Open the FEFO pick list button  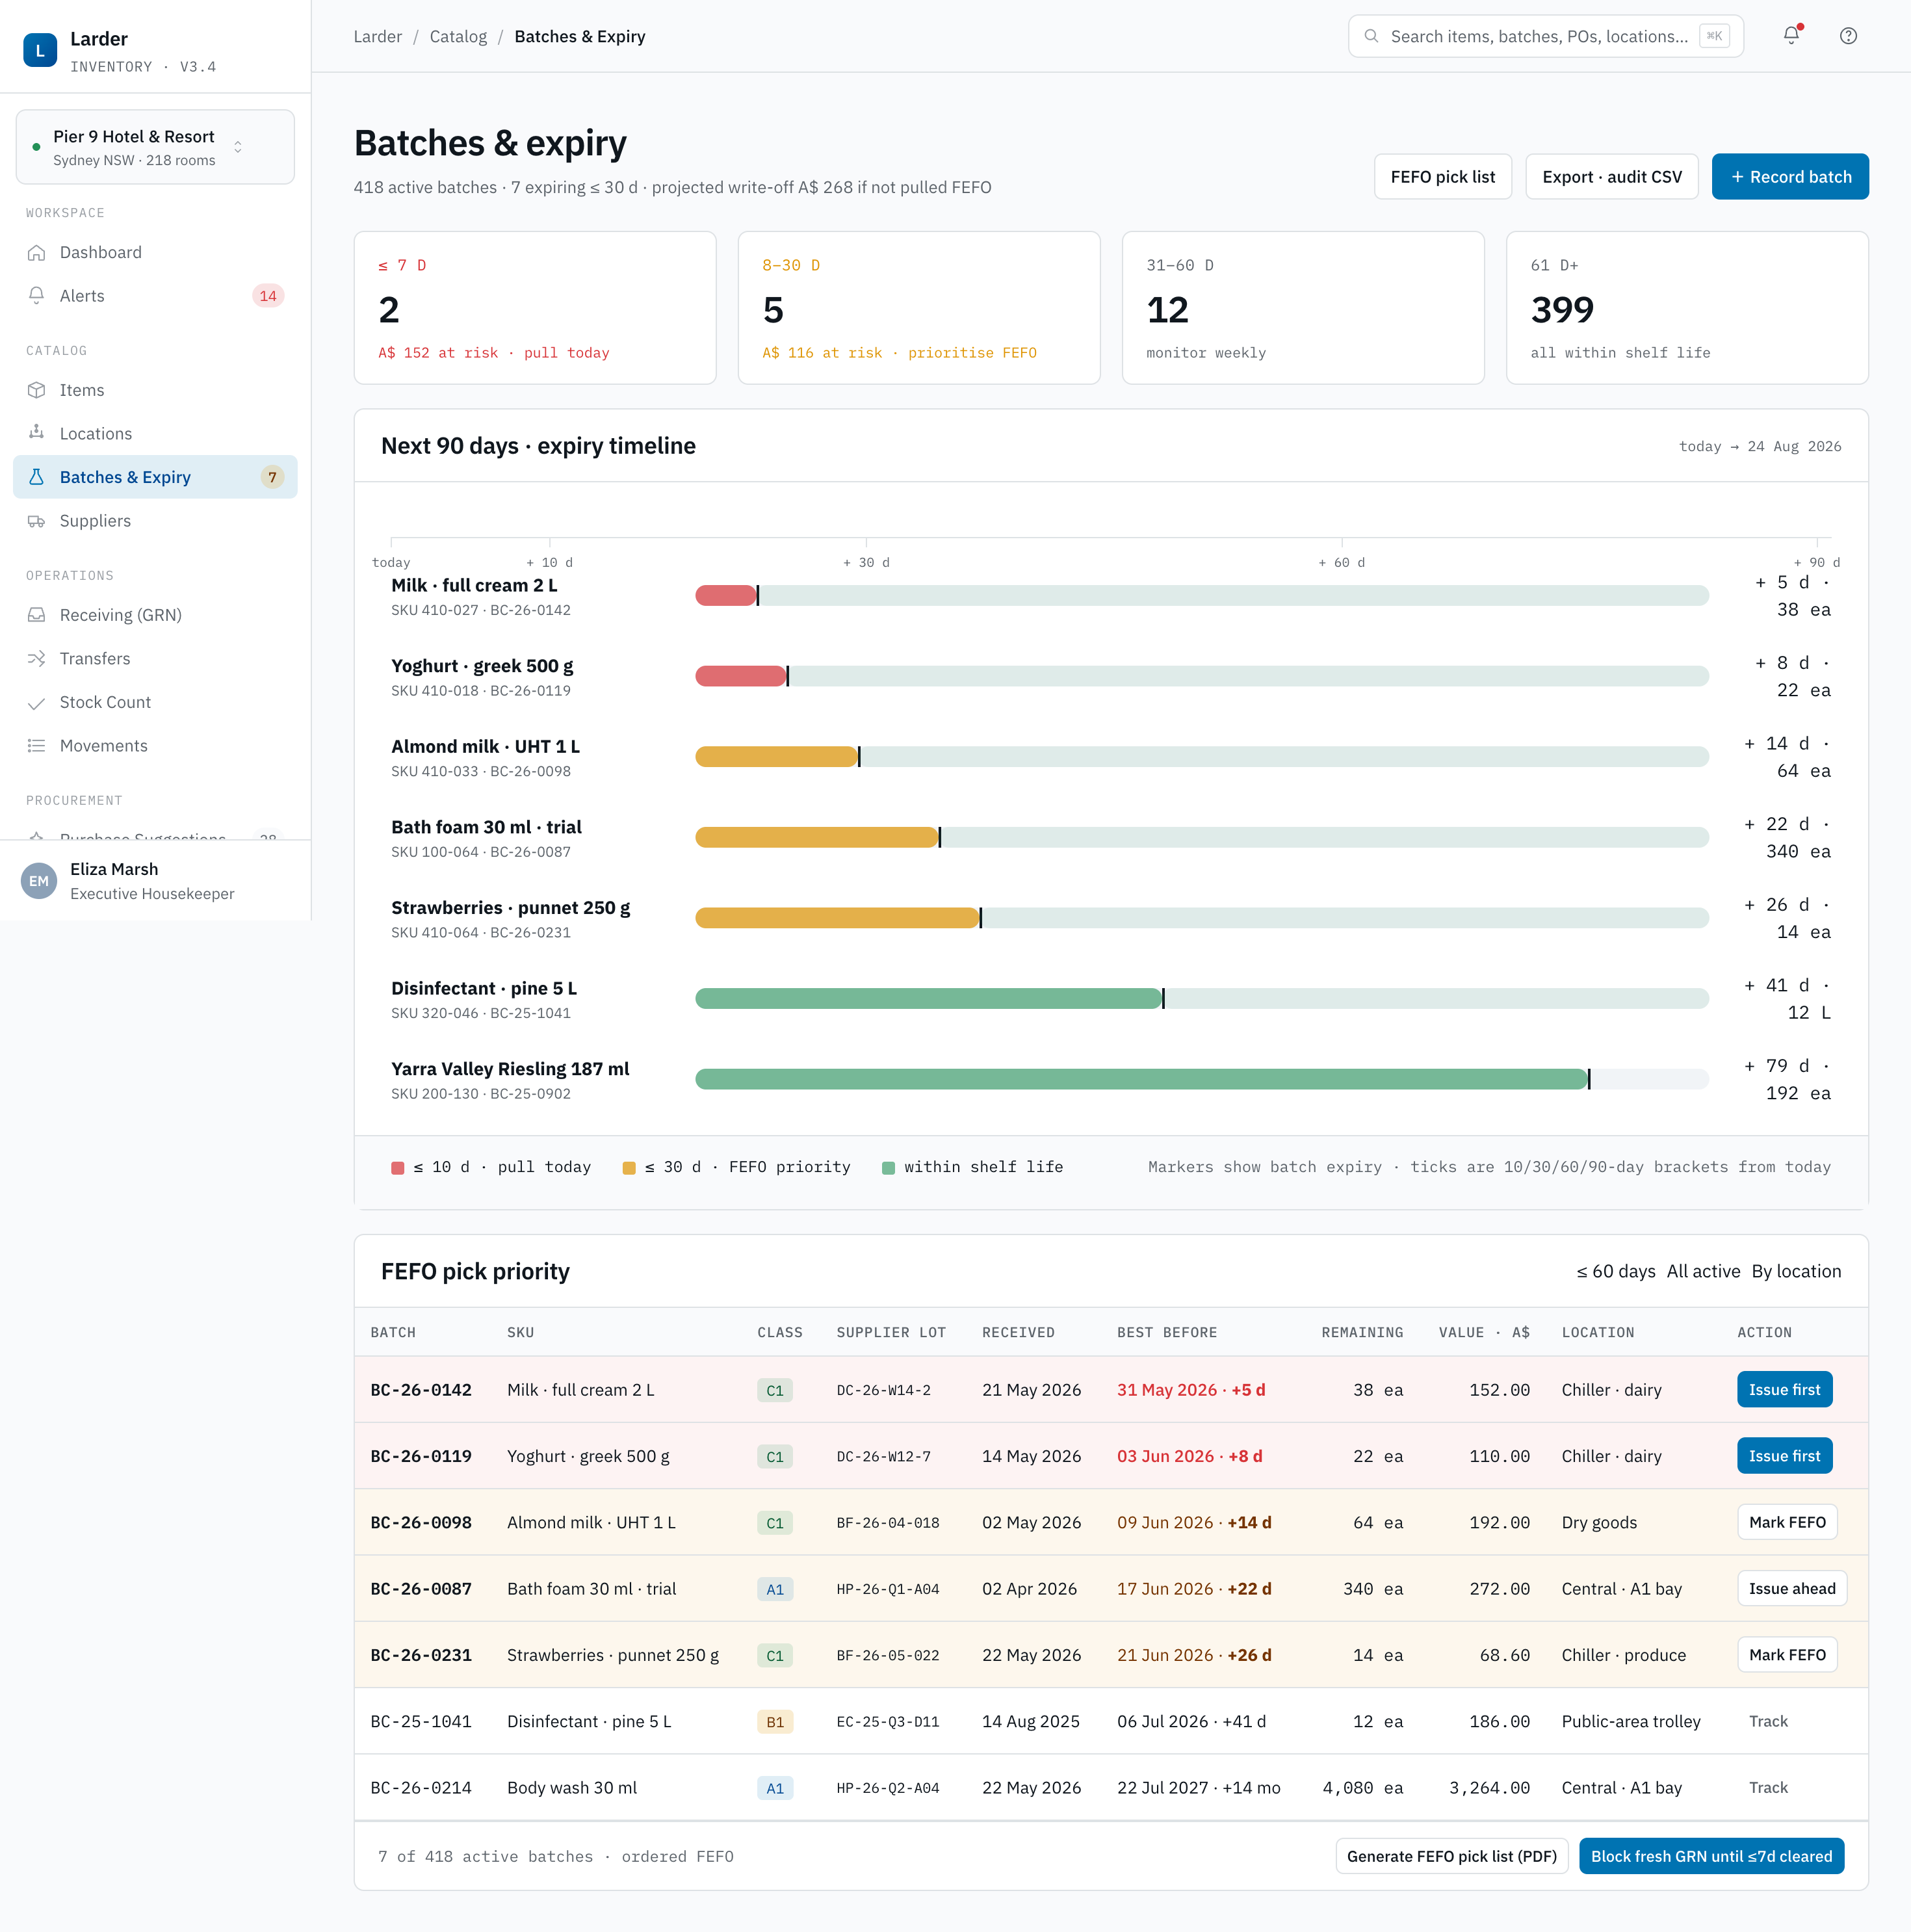tap(1442, 177)
